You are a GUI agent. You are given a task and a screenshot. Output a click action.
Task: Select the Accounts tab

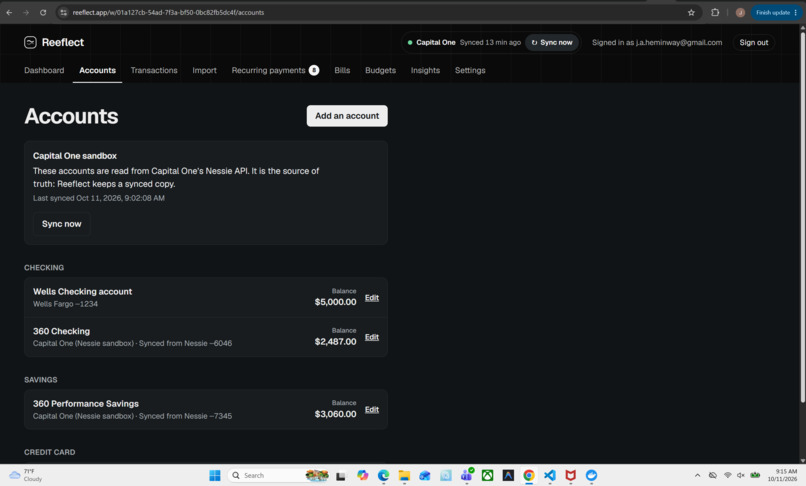[x=97, y=70]
